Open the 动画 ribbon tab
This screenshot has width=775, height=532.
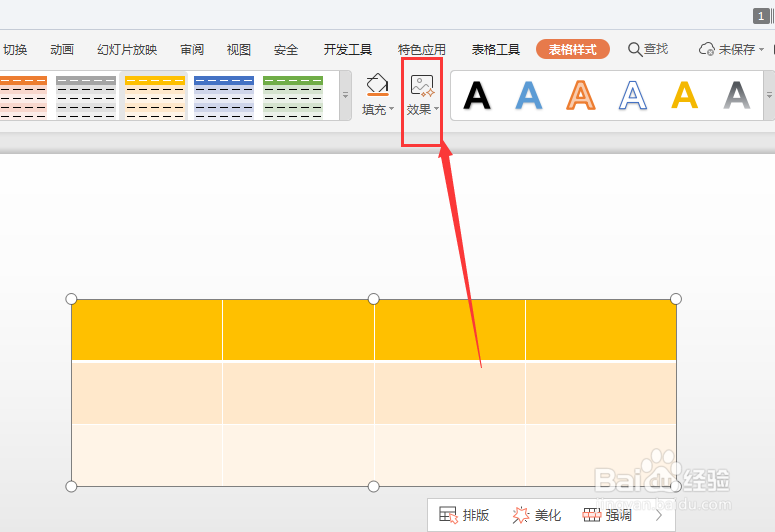point(62,49)
